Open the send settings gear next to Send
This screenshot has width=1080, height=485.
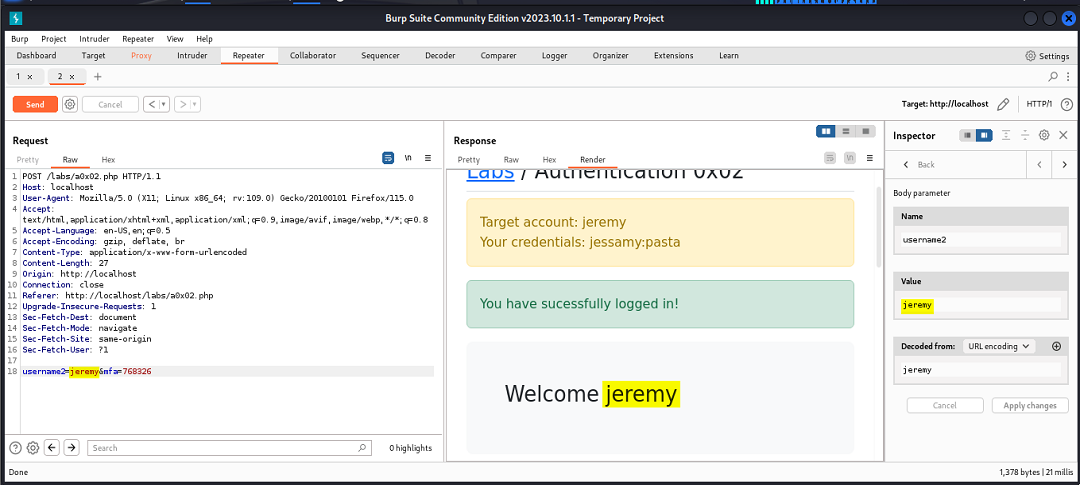pos(70,105)
